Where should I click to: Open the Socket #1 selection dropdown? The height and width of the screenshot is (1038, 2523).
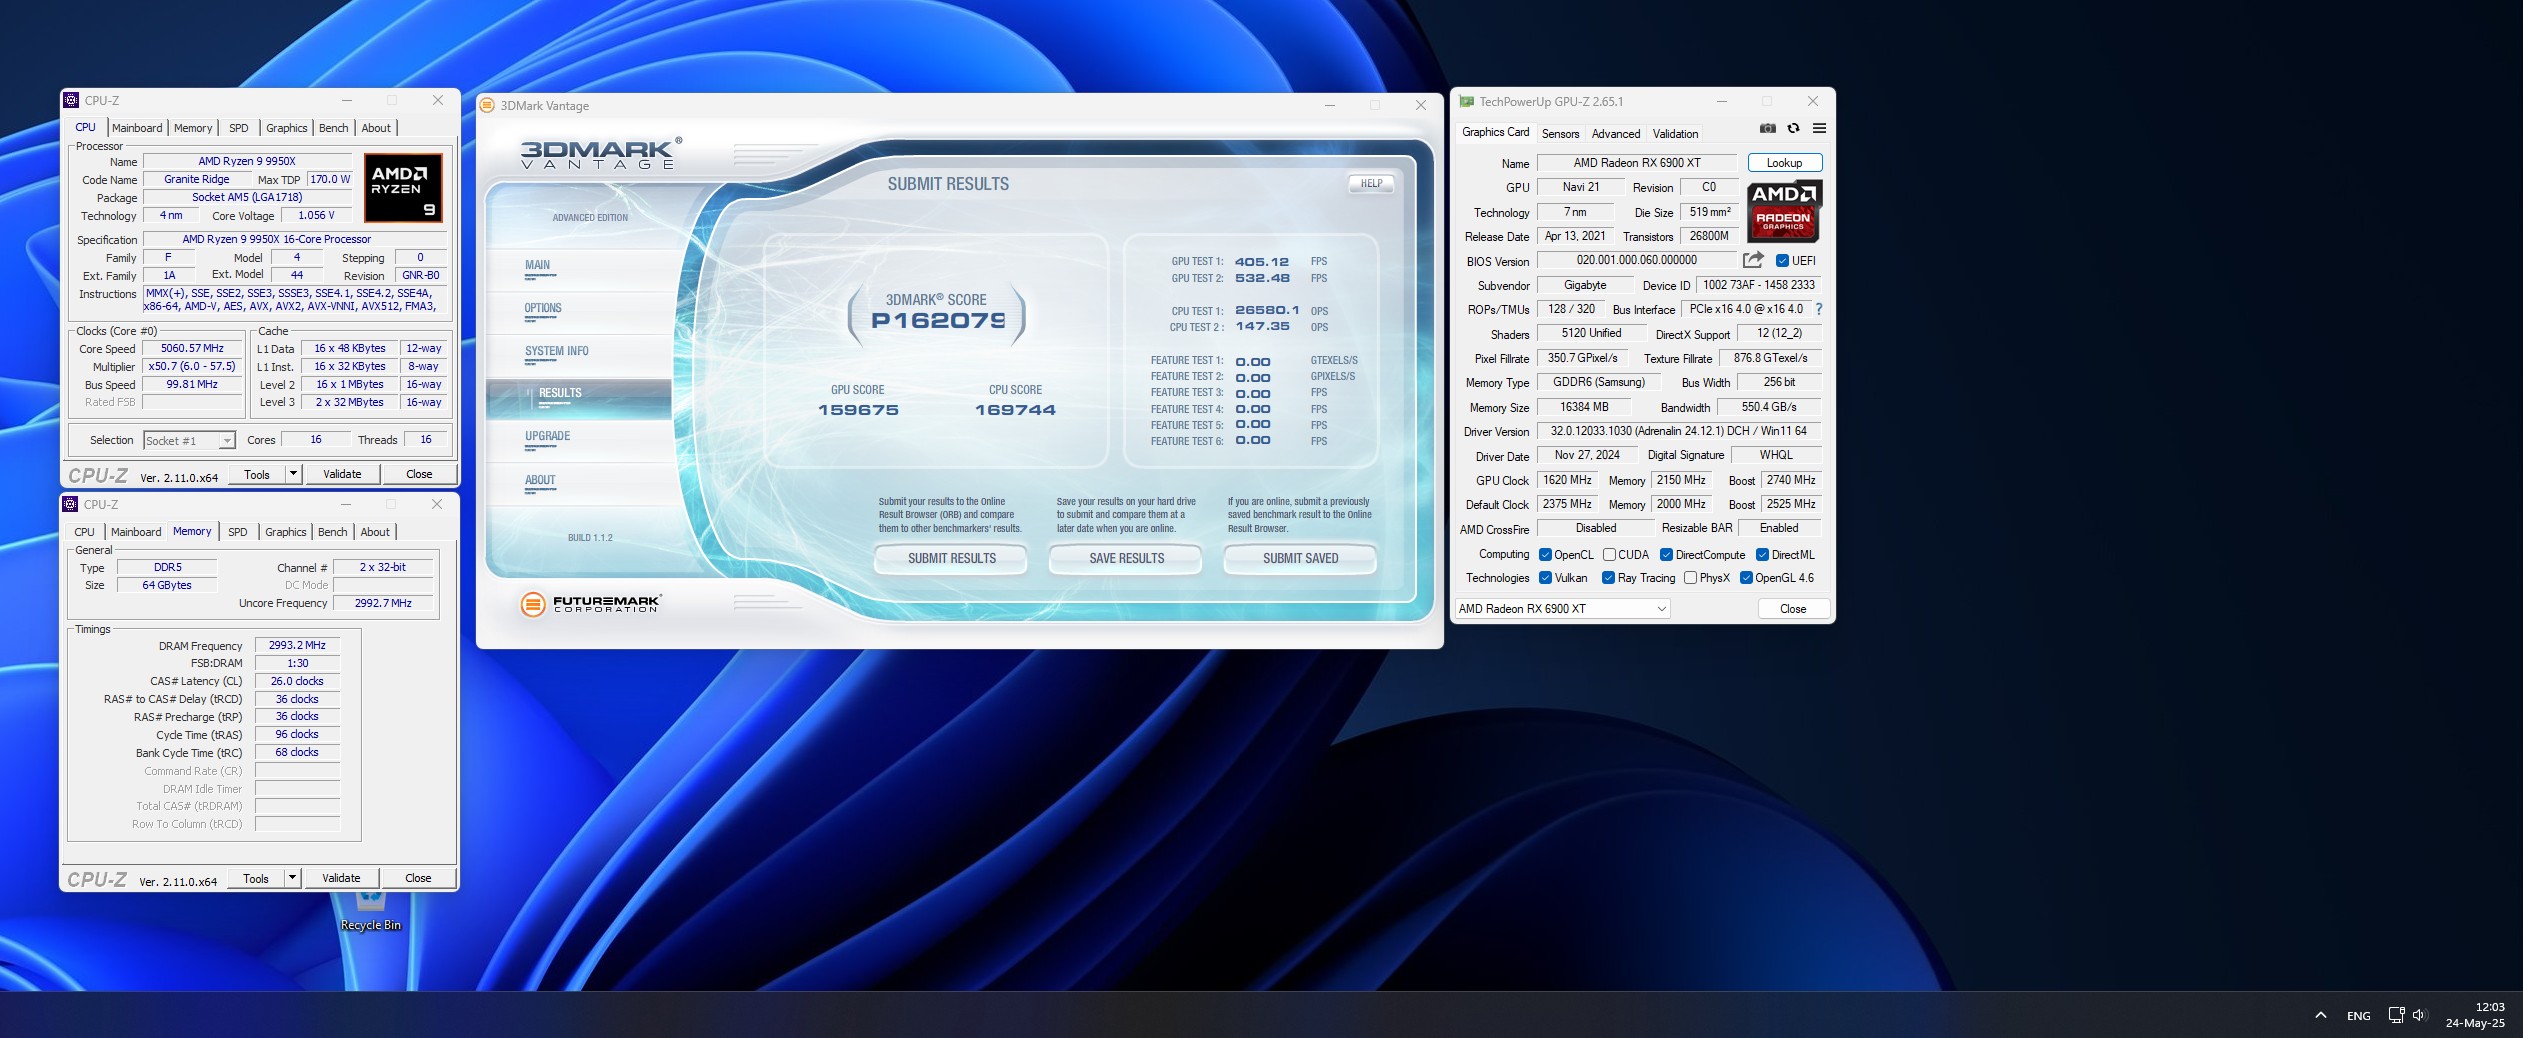[x=189, y=440]
